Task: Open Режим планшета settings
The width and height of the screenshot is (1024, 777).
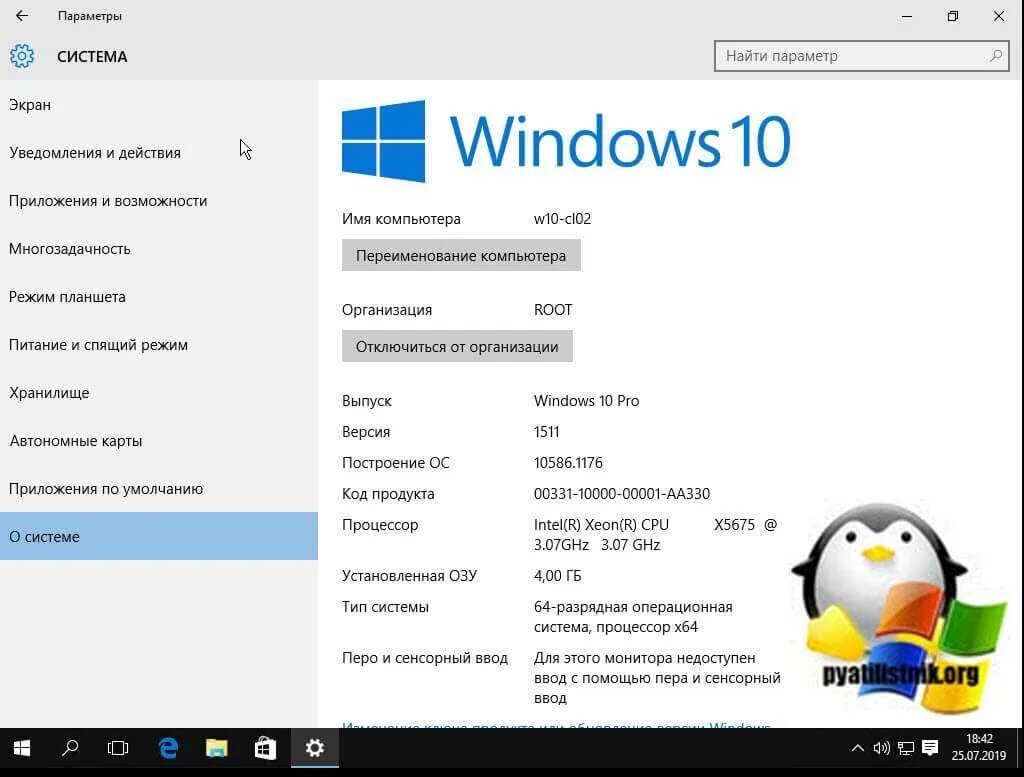Action: (x=159, y=296)
